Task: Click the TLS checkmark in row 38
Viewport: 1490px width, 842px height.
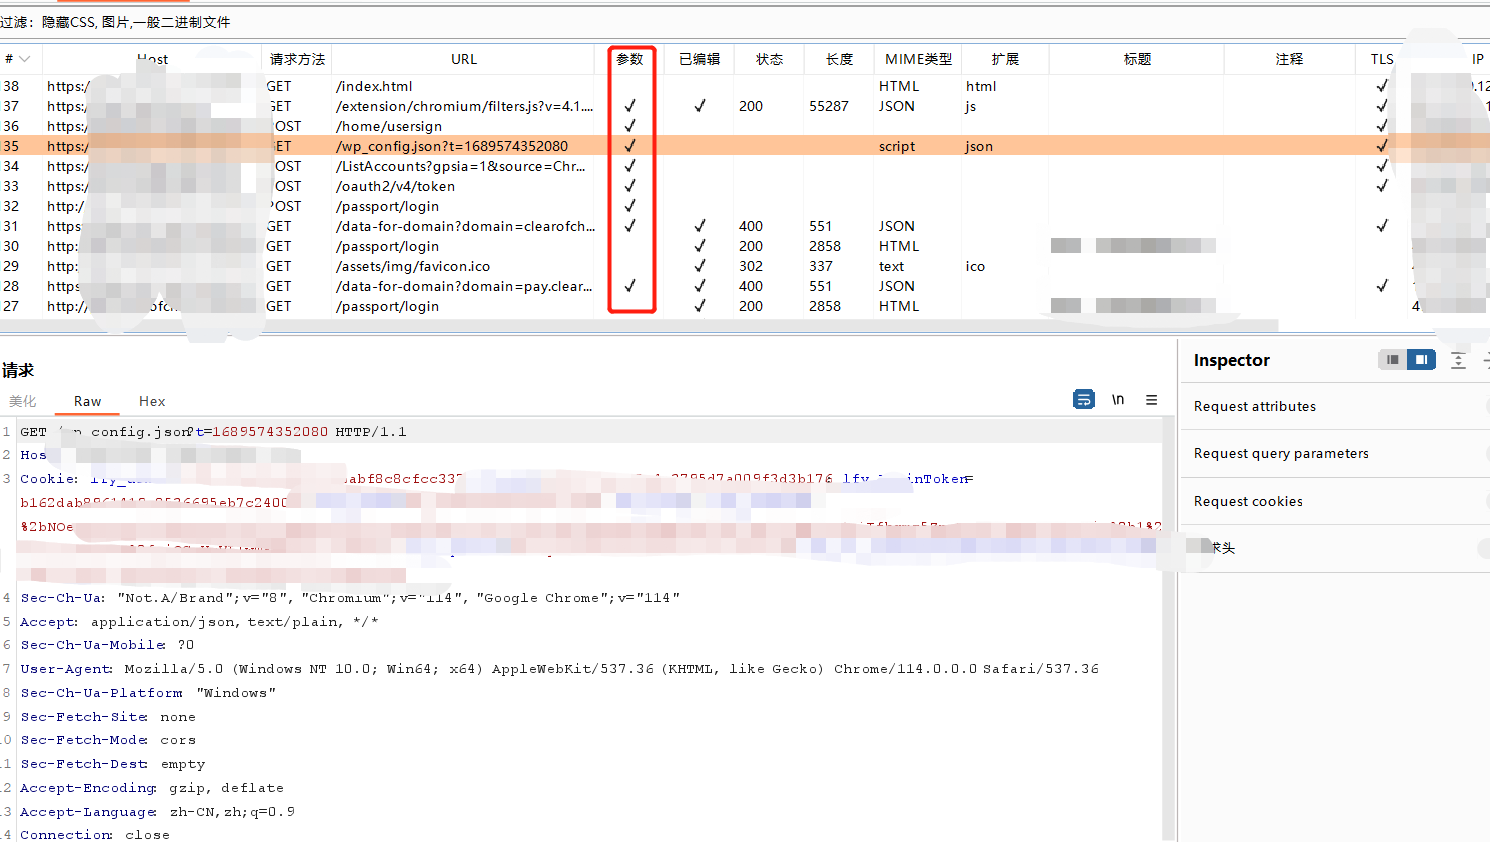Action: [1382, 86]
